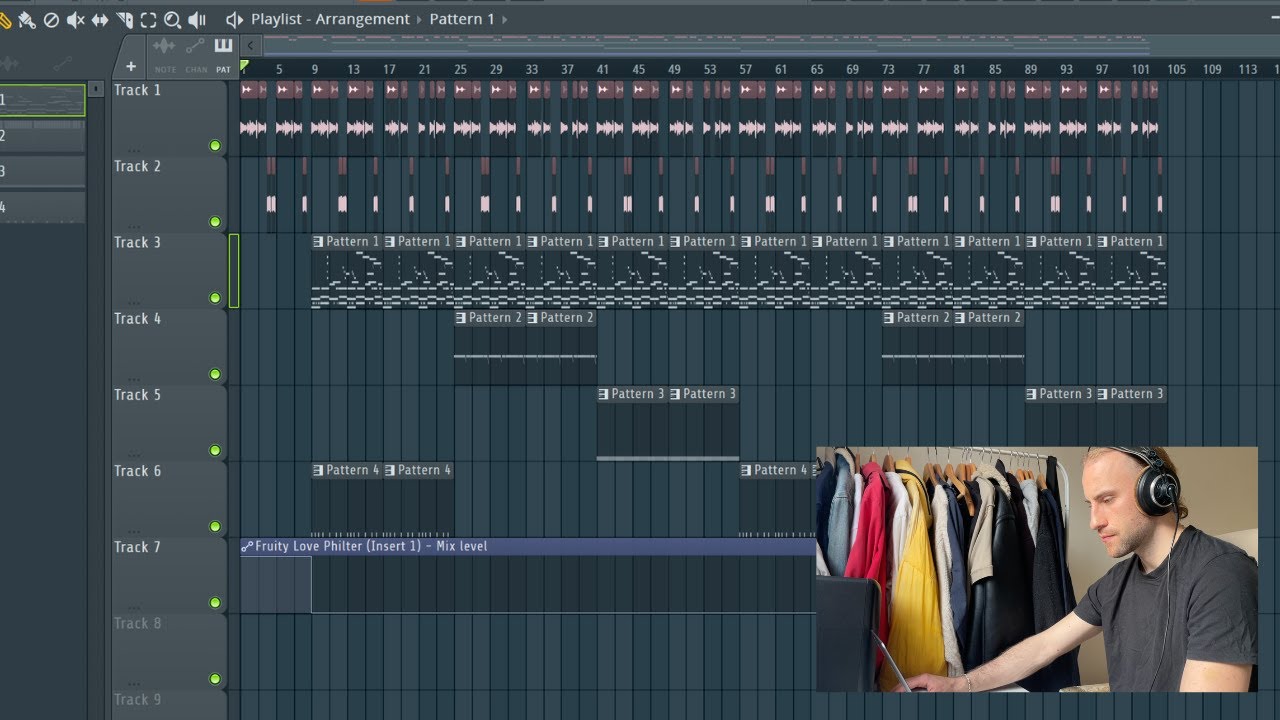Open the Playlist - Arrangement menu
The height and width of the screenshot is (720, 1280).
point(330,19)
